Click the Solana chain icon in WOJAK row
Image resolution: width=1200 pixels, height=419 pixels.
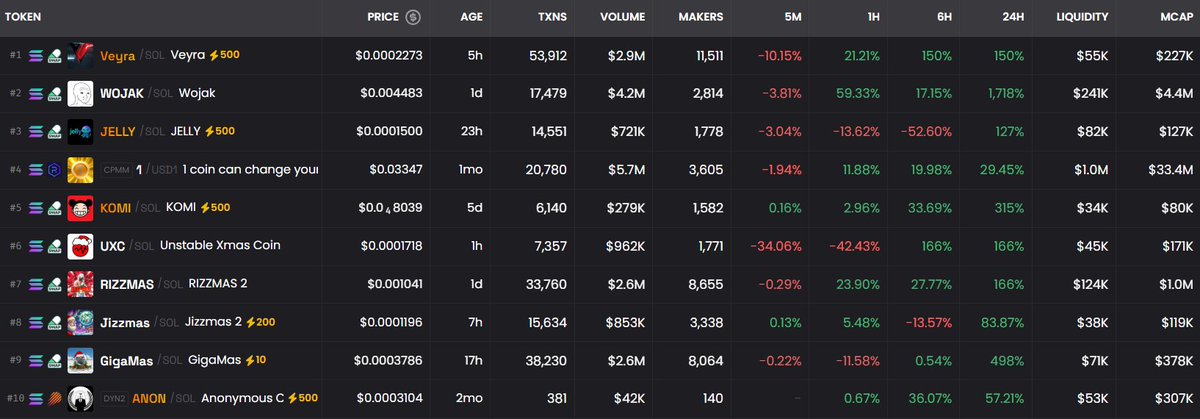pos(36,93)
